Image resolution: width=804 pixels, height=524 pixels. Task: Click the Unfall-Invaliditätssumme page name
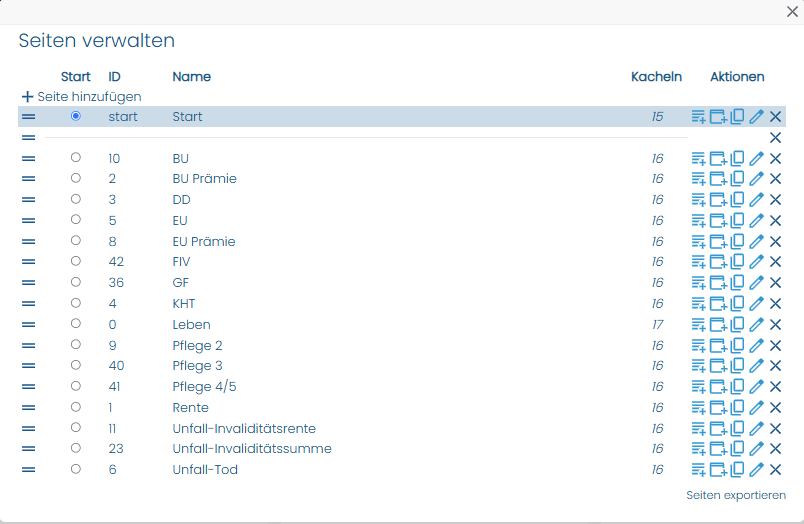[x=252, y=449]
